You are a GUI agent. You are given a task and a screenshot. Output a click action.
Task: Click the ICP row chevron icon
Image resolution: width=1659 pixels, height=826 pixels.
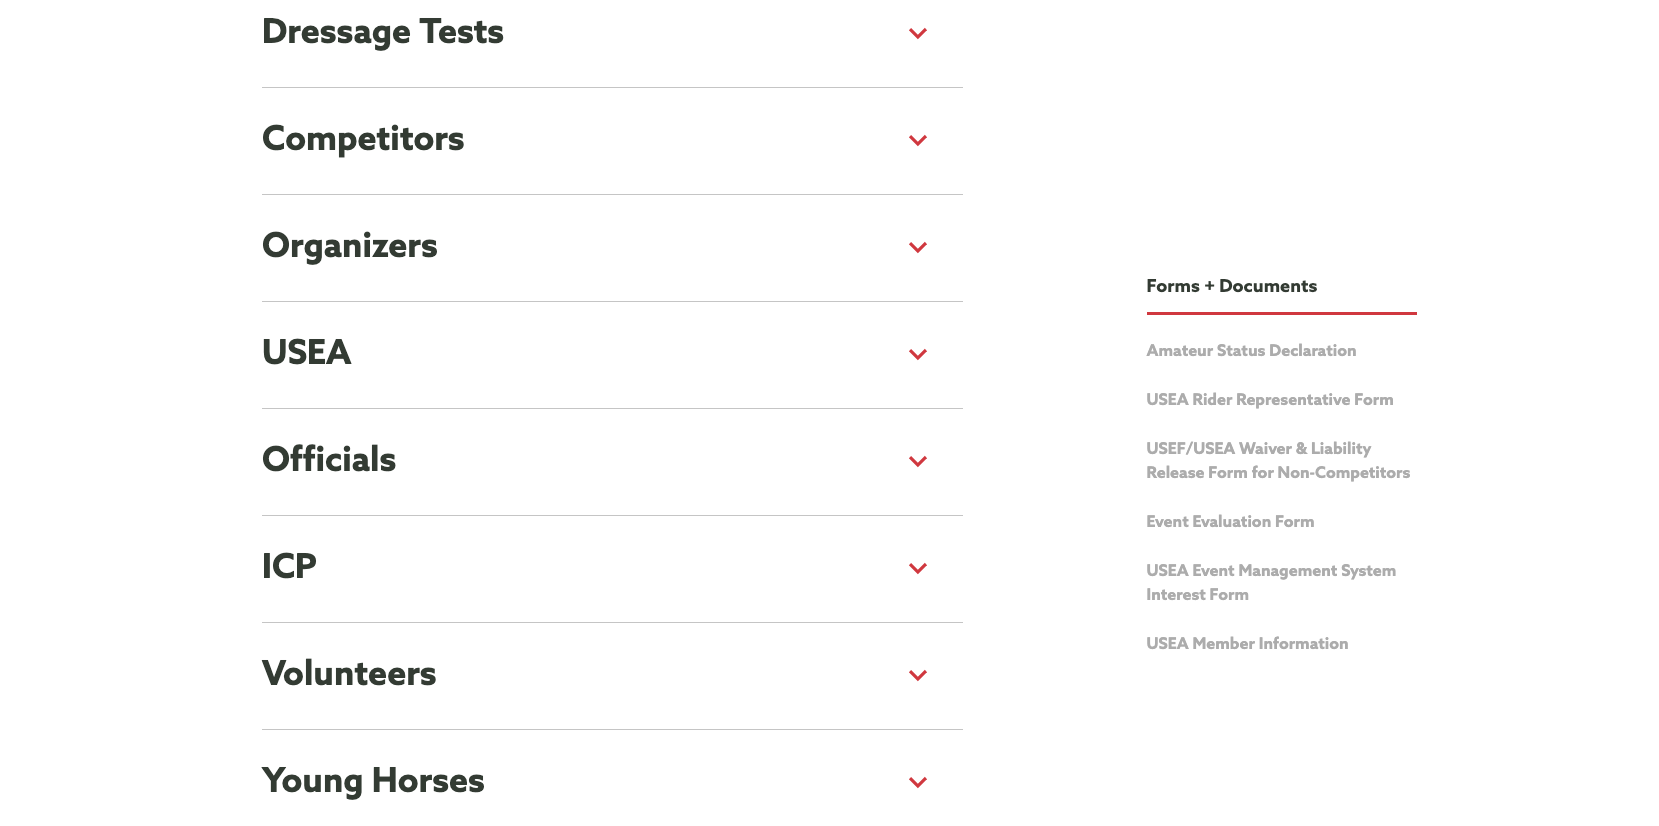pyautogui.click(x=917, y=569)
